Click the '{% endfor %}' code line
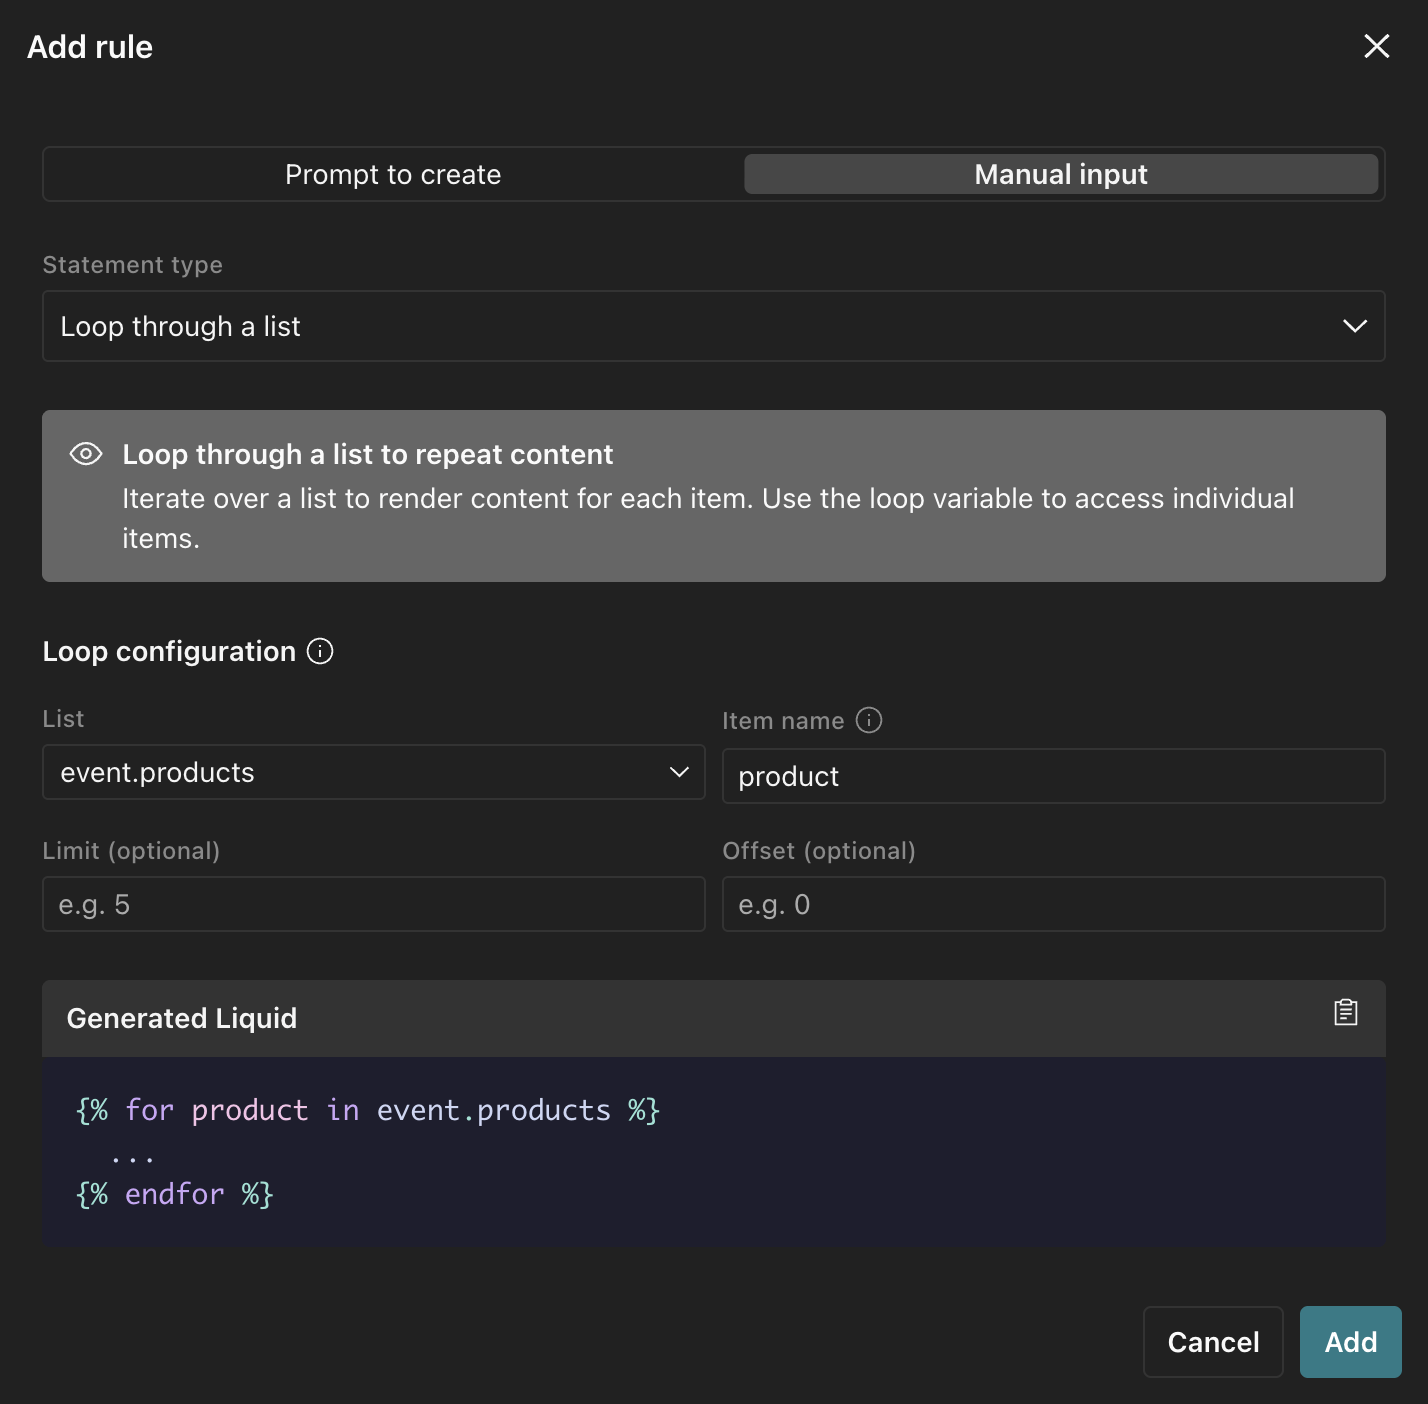This screenshot has height=1404, width=1428. click(175, 1194)
